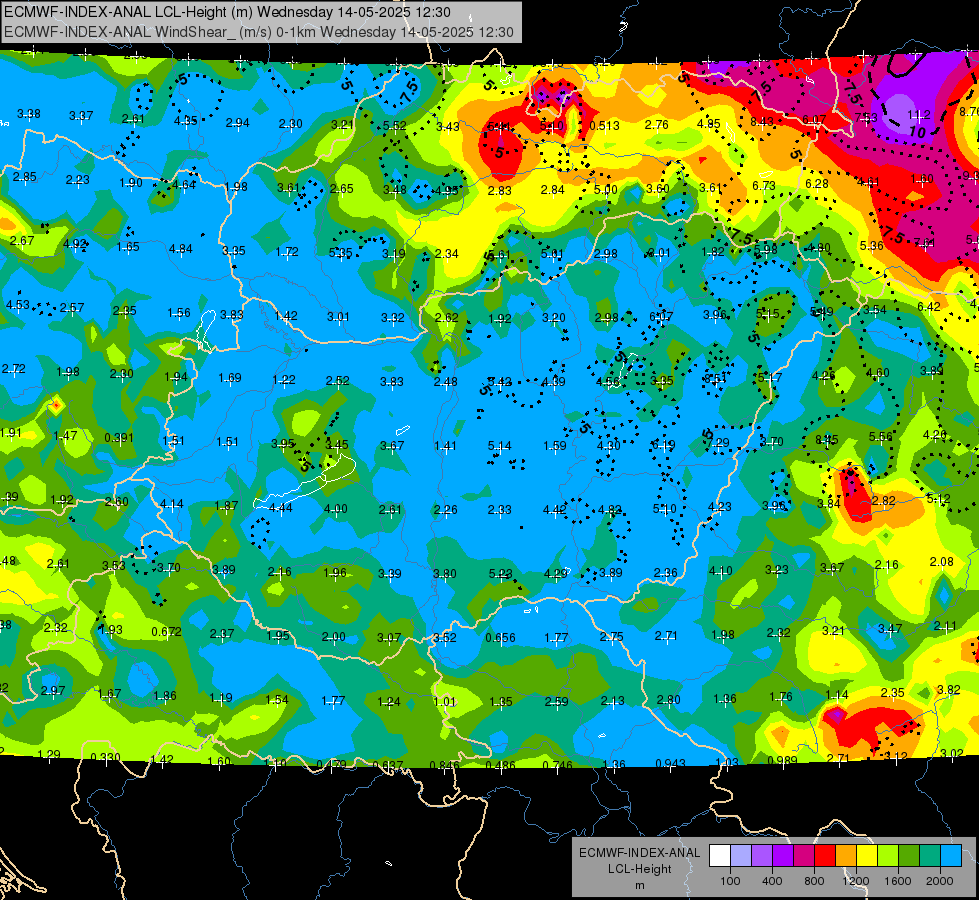Click the WindShear 0-1km title line
The width and height of the screenshot is (979, 900).
[258, 32]
